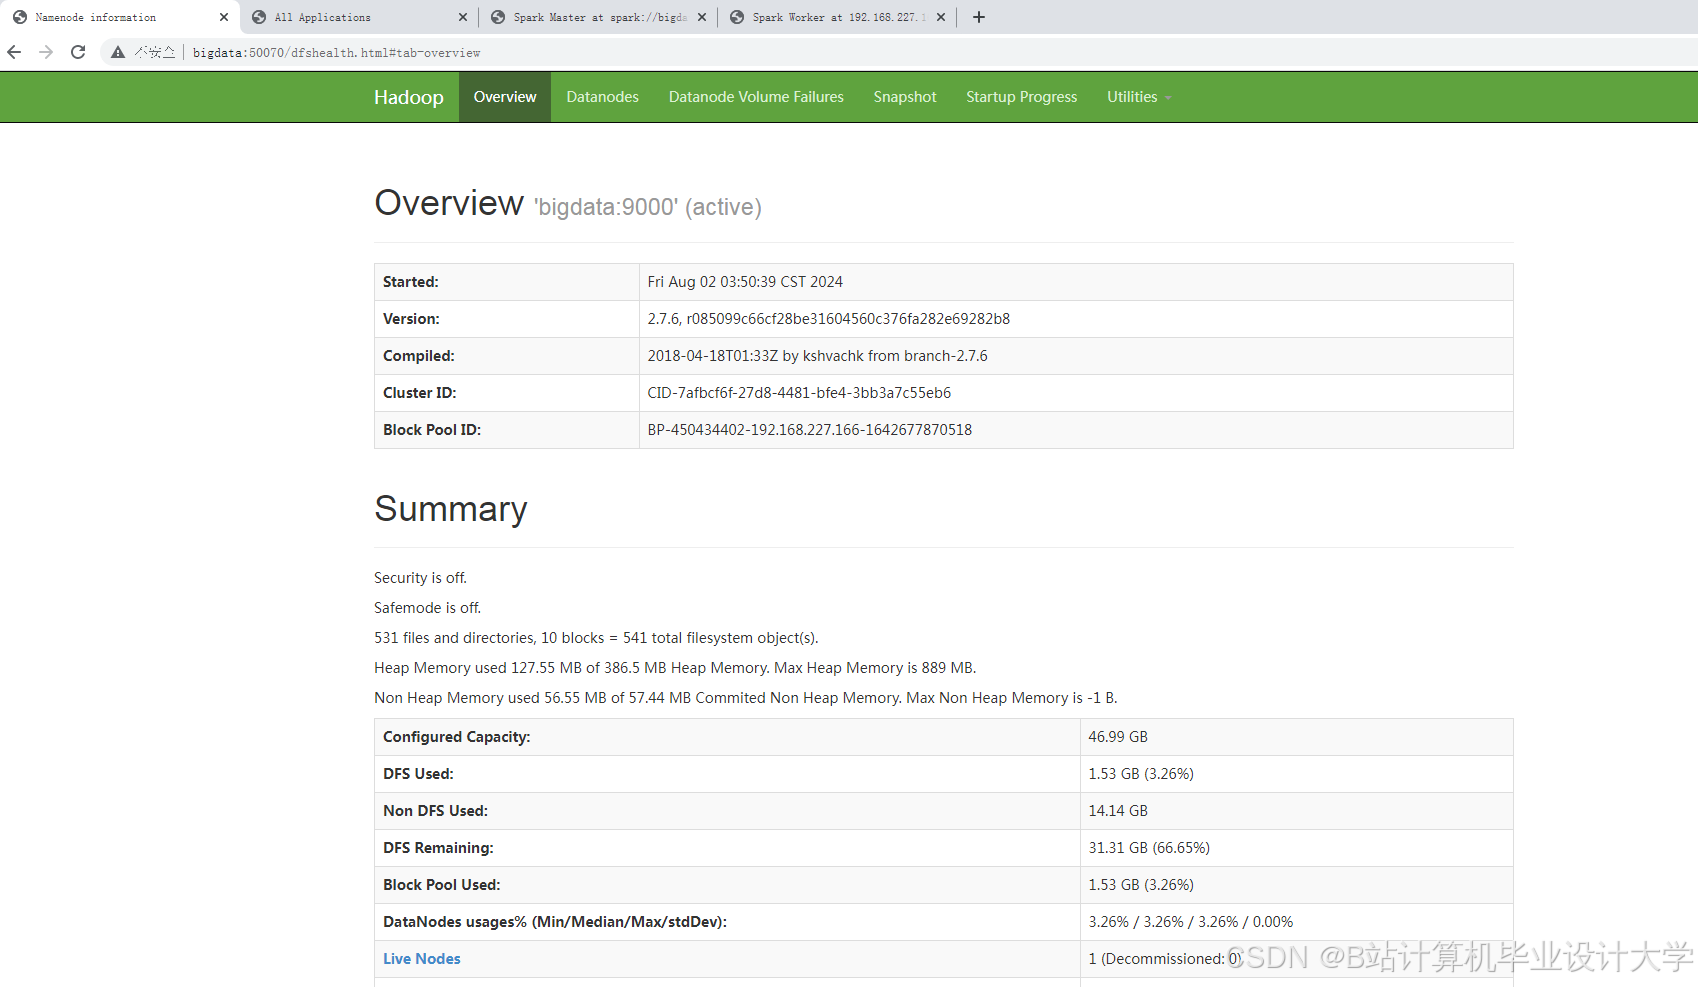This screenshot has width=1698, height=987.
Task: Click the Configured Capacity: row label
Action: click(457, 737)
